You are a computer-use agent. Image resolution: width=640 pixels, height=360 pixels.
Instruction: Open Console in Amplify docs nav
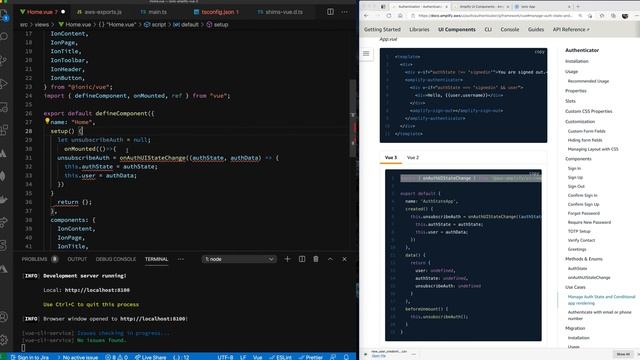tap(510, 29)
